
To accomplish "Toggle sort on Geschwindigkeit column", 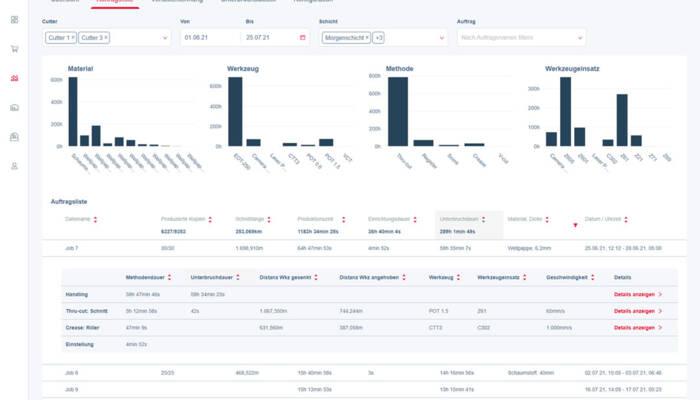I will tap(594, 277).
